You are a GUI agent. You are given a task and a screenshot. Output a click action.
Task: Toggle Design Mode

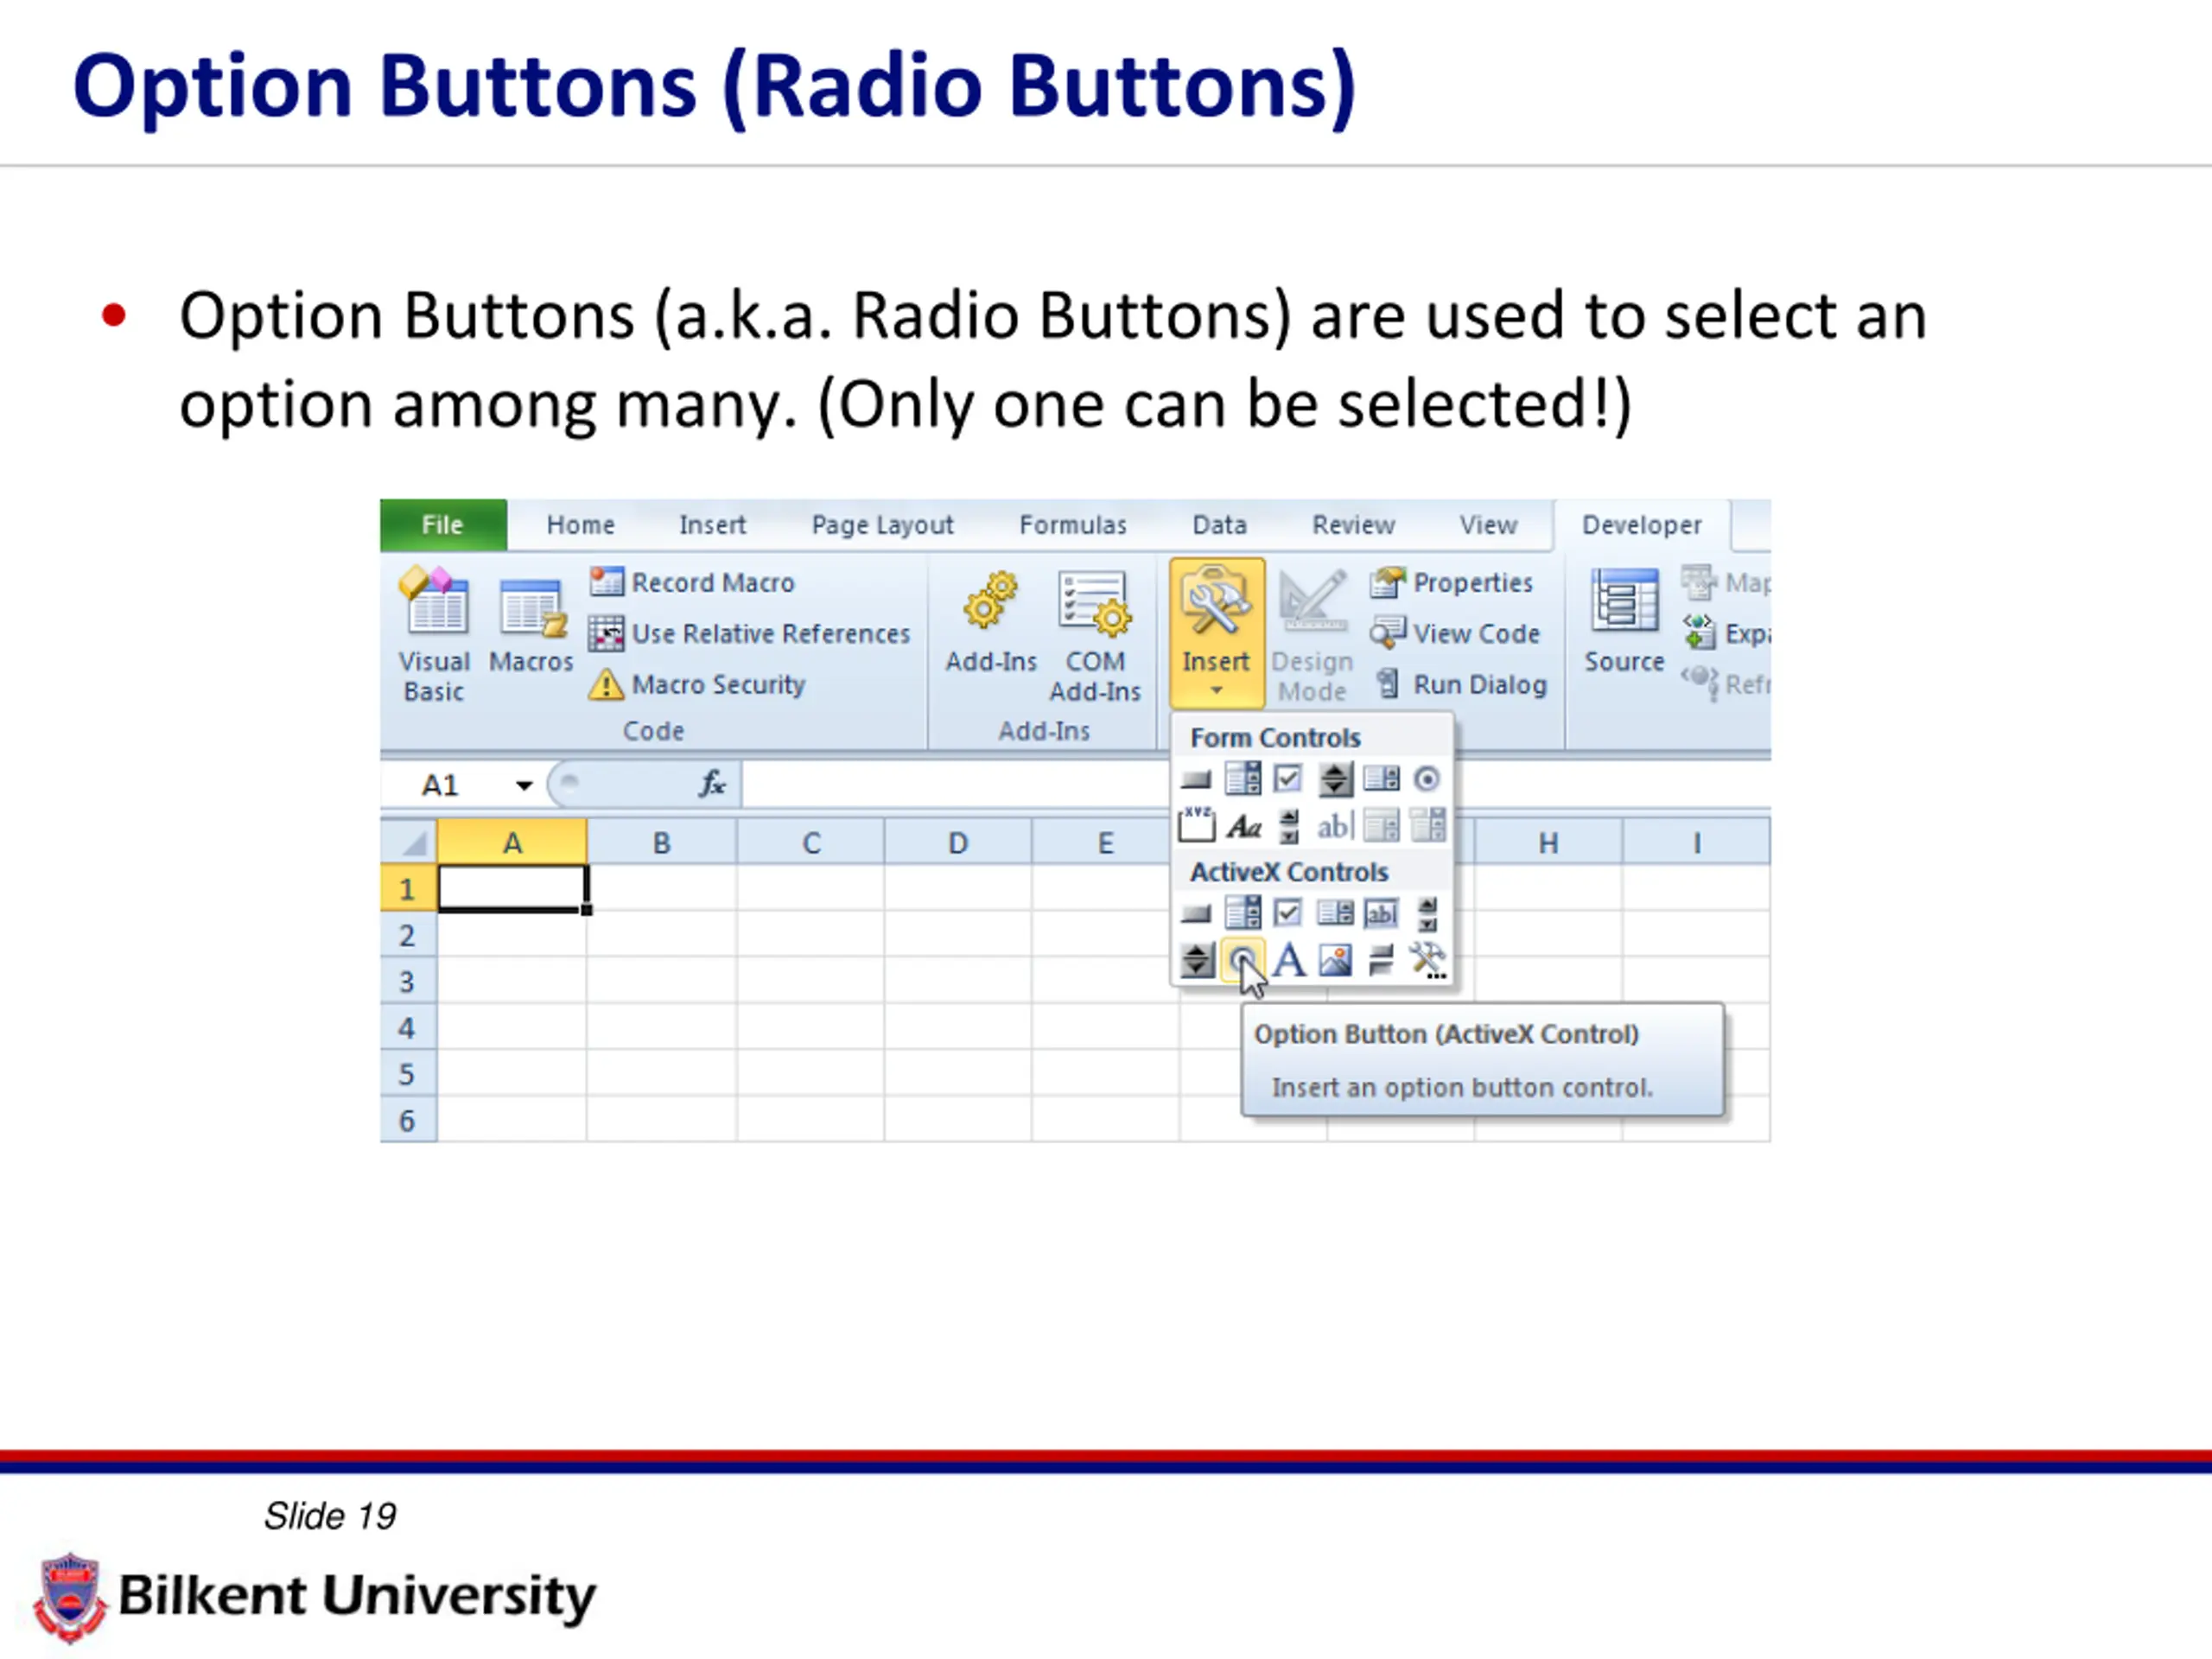(x=1312, y=635)
